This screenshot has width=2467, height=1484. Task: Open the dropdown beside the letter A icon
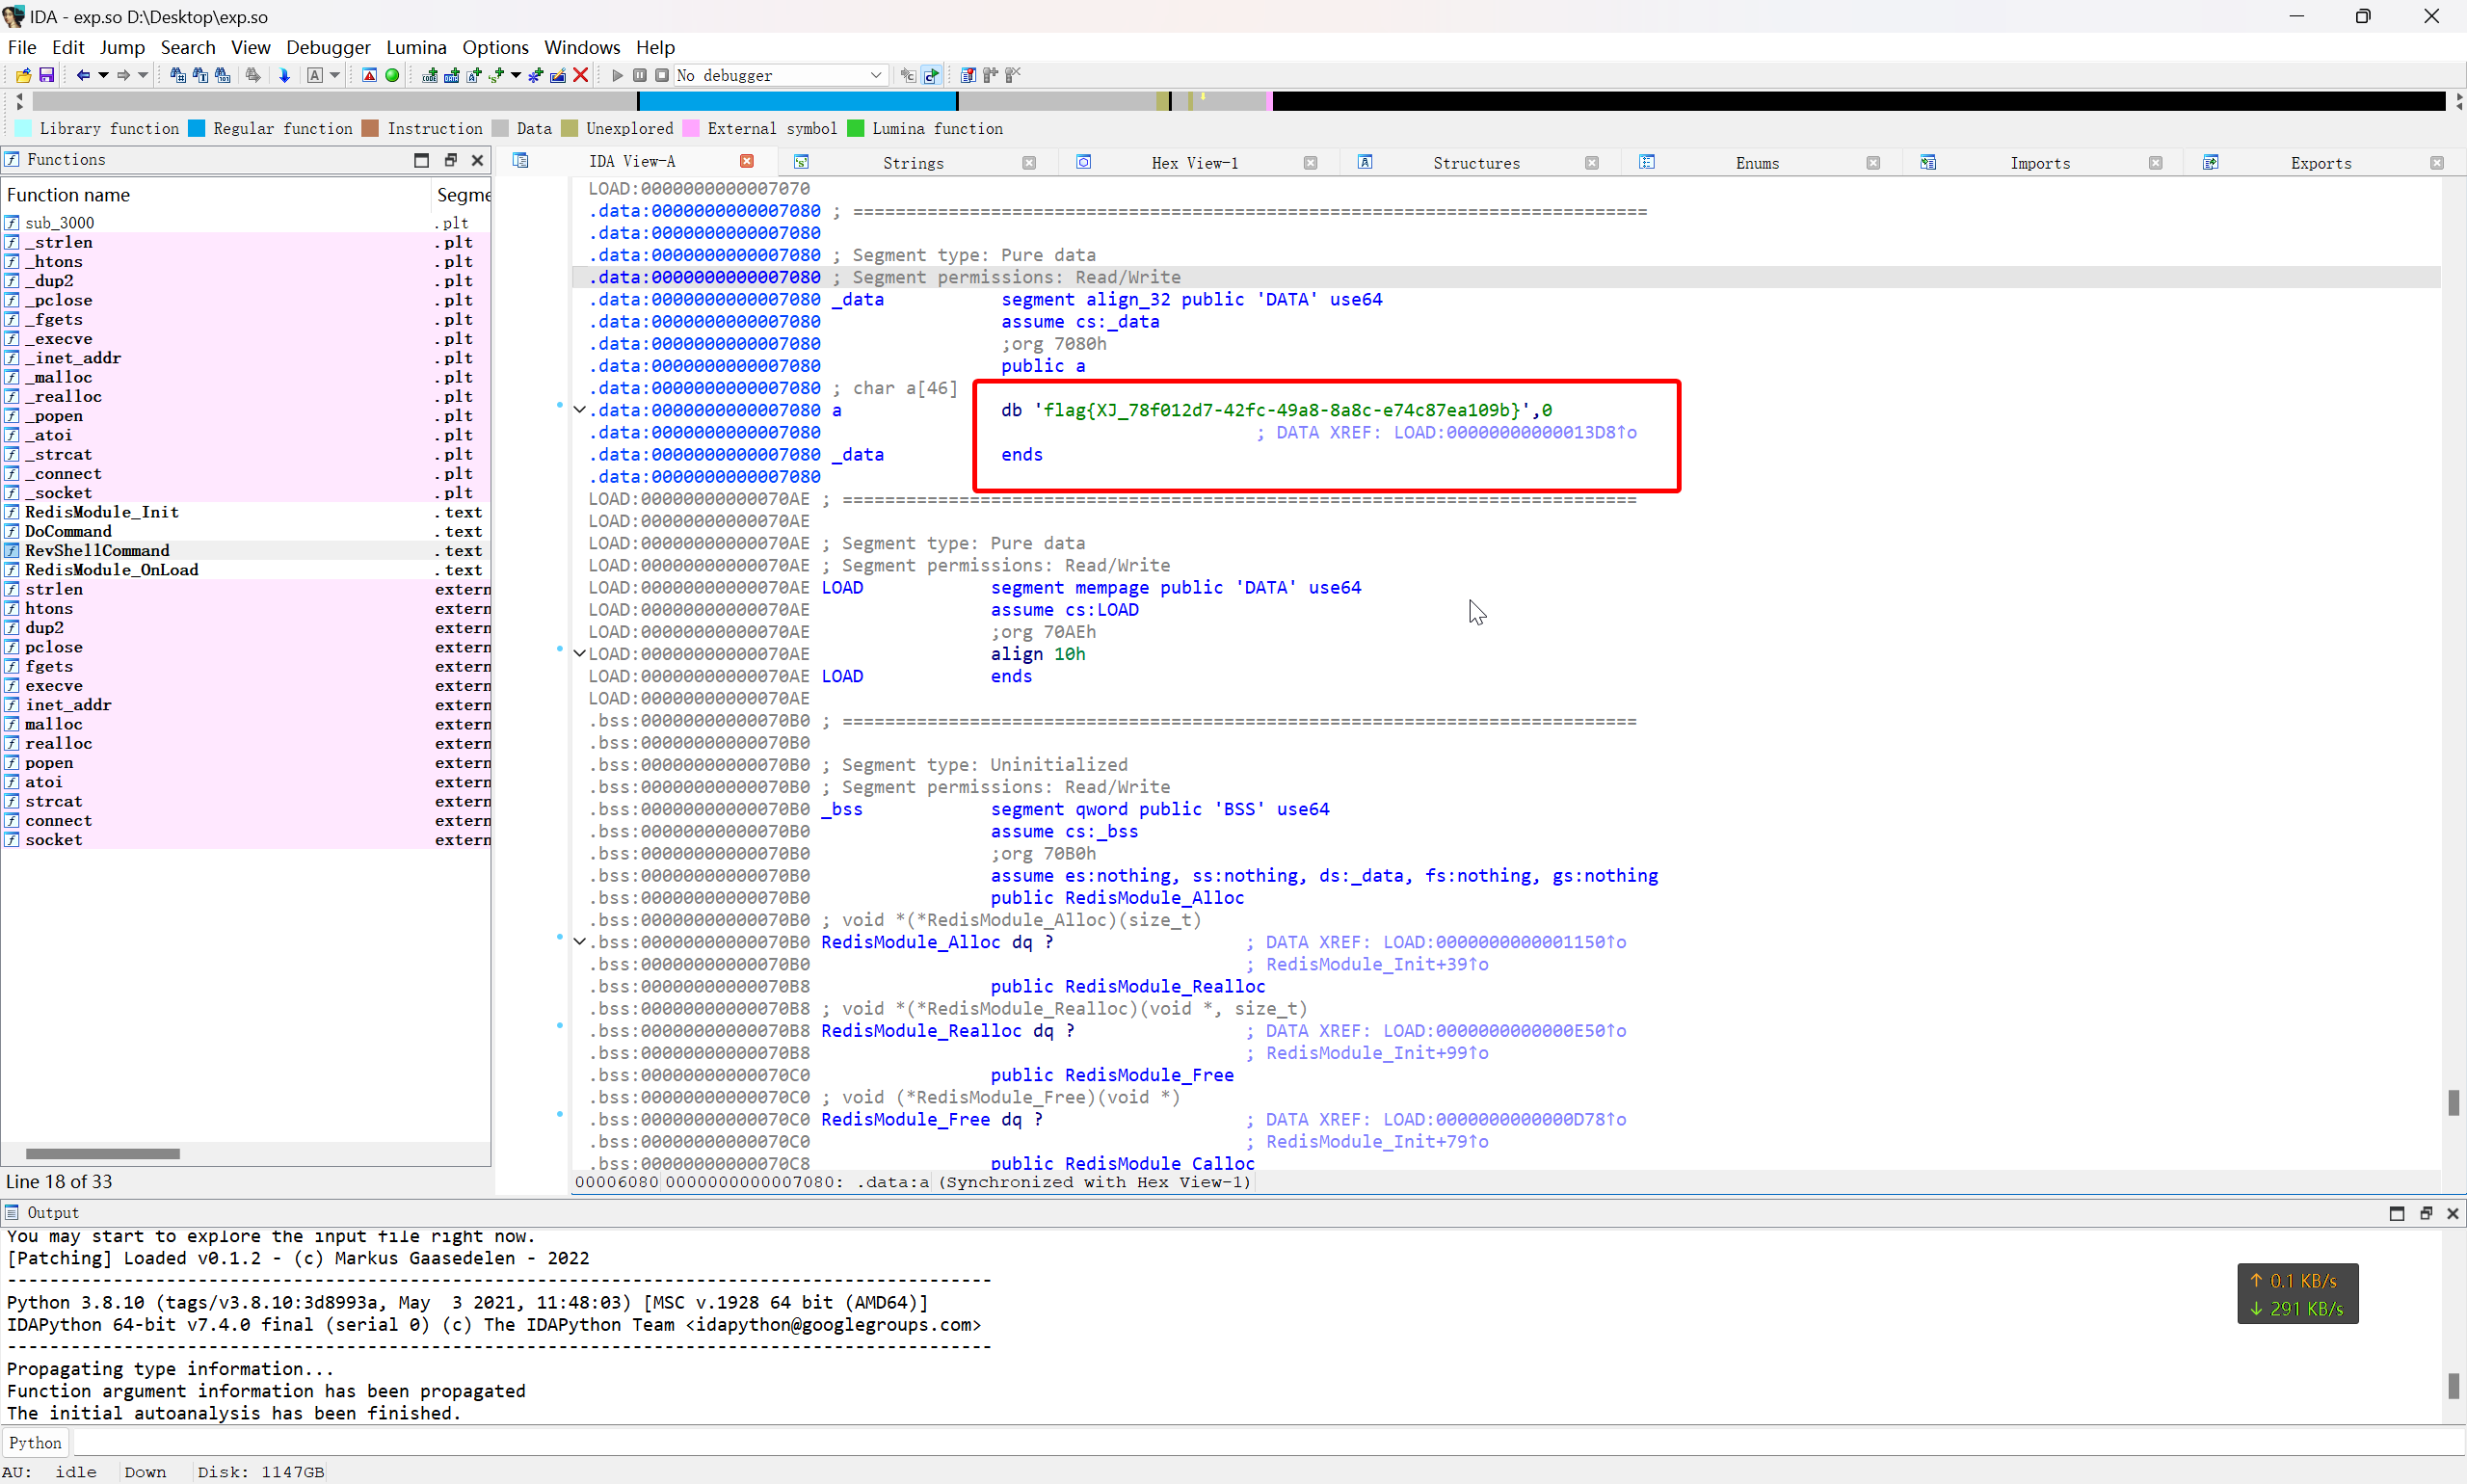(x=335, y=75)
